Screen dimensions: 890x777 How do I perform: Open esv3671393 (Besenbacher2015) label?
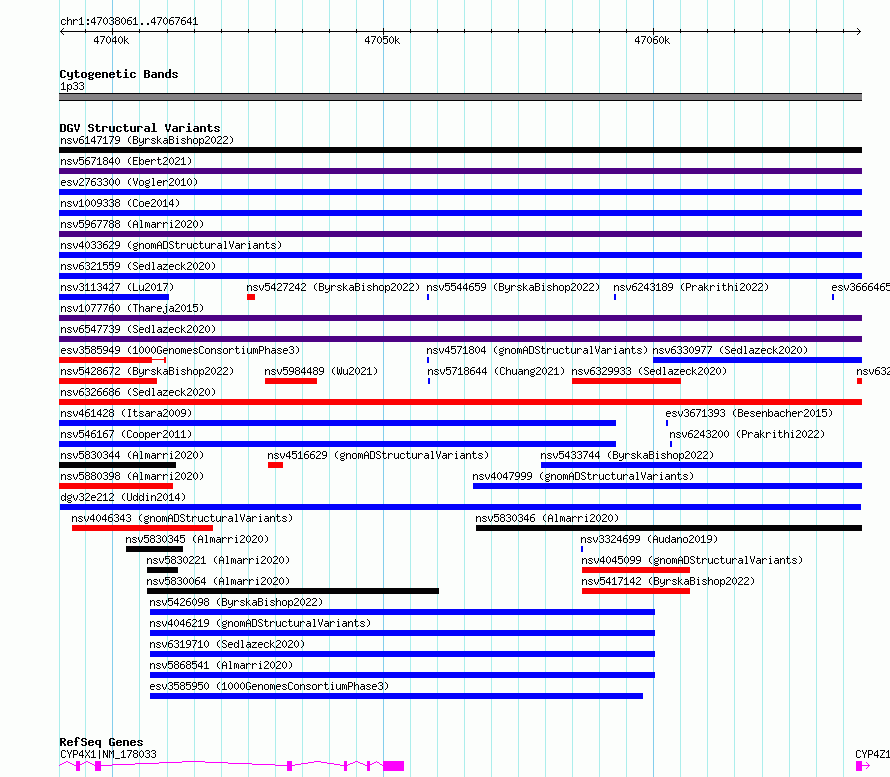click(x=749, y=413)
